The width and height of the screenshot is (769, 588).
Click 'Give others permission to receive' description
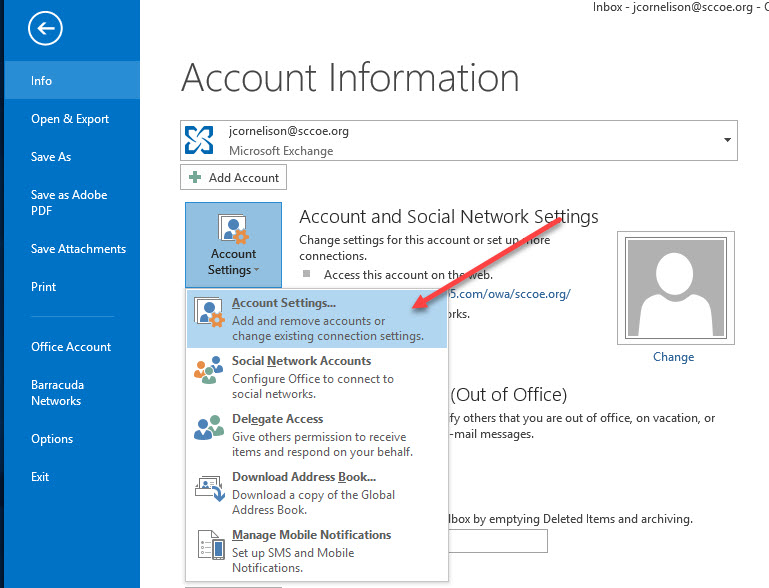pos(319,436)
